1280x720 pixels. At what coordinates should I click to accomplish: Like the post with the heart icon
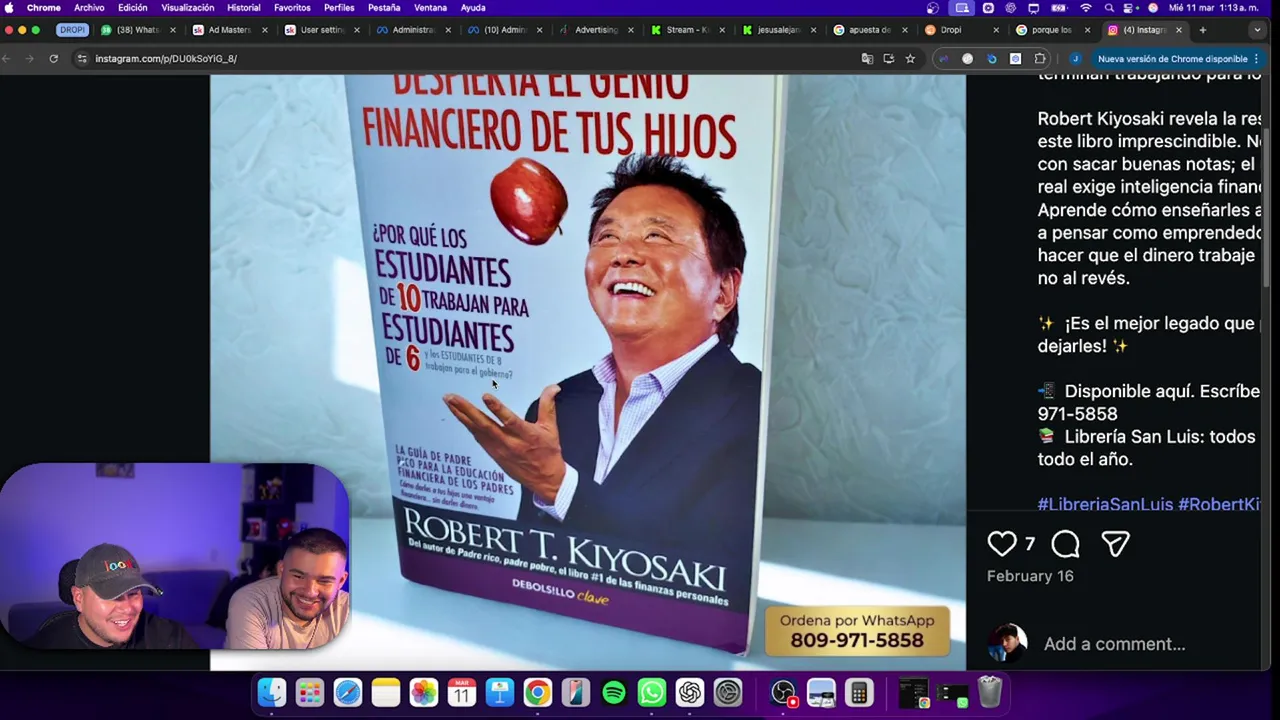1001,544
